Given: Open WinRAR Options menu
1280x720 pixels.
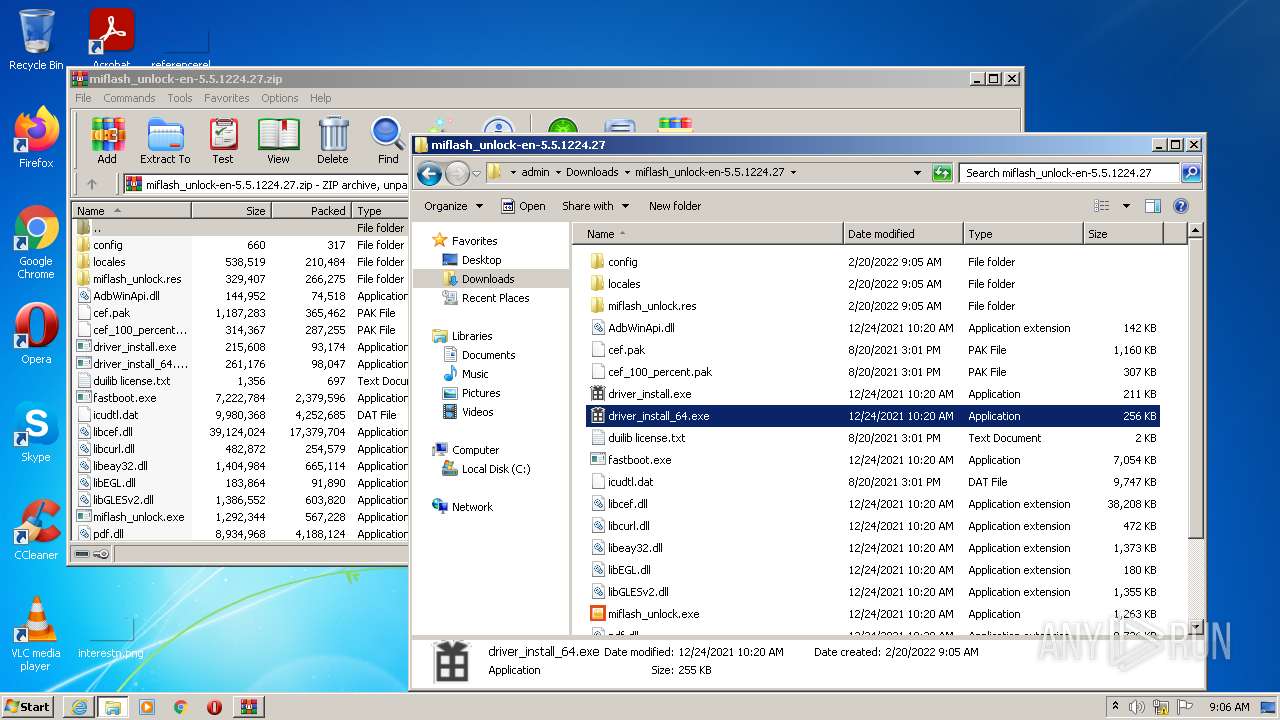Looking at the screenshot, I should tap(280, 98).
